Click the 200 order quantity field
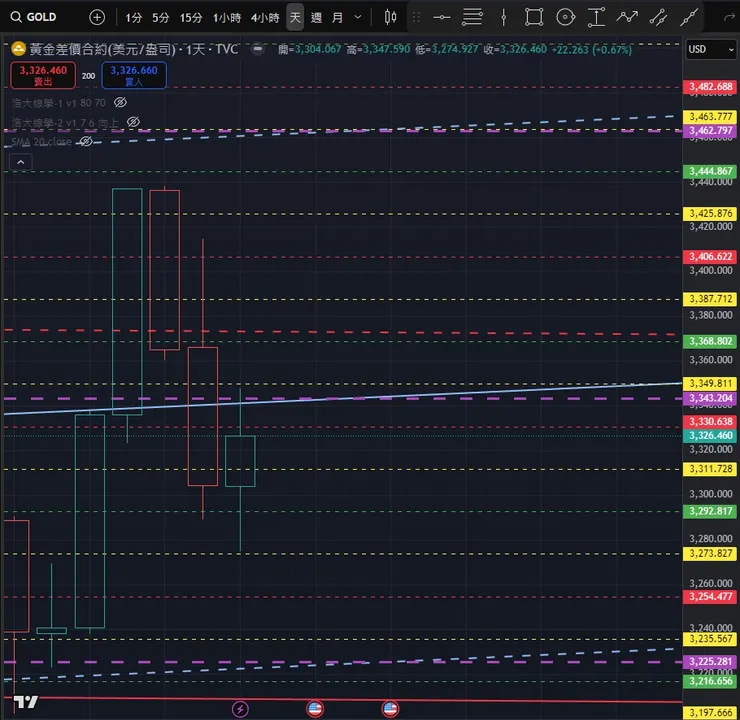The width and height of the screenshot is (740, 720). pyautogui.click(x=88, y=76)
